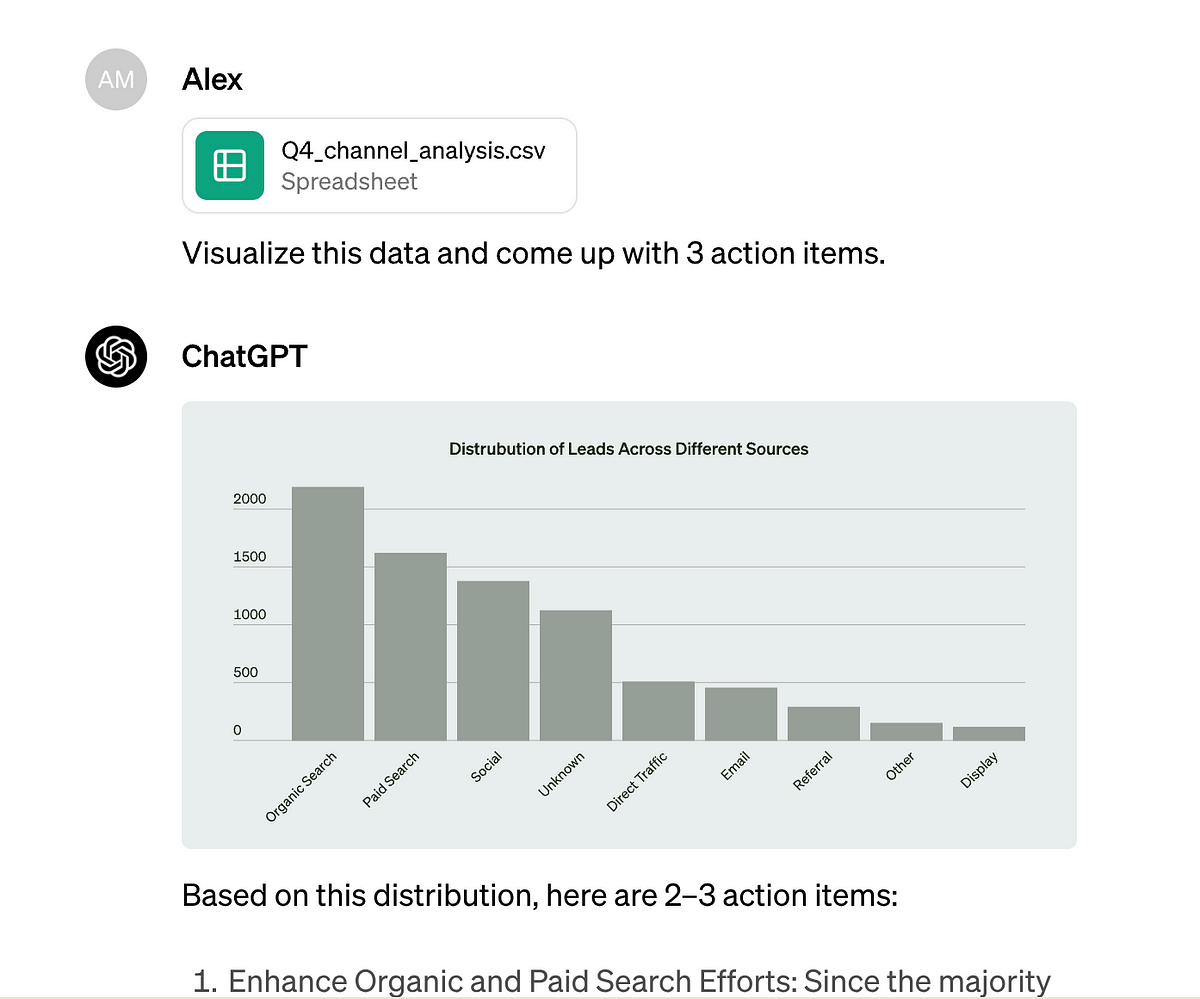
Task: Click the Organic Search bar
Action: (x=327, y=614)
